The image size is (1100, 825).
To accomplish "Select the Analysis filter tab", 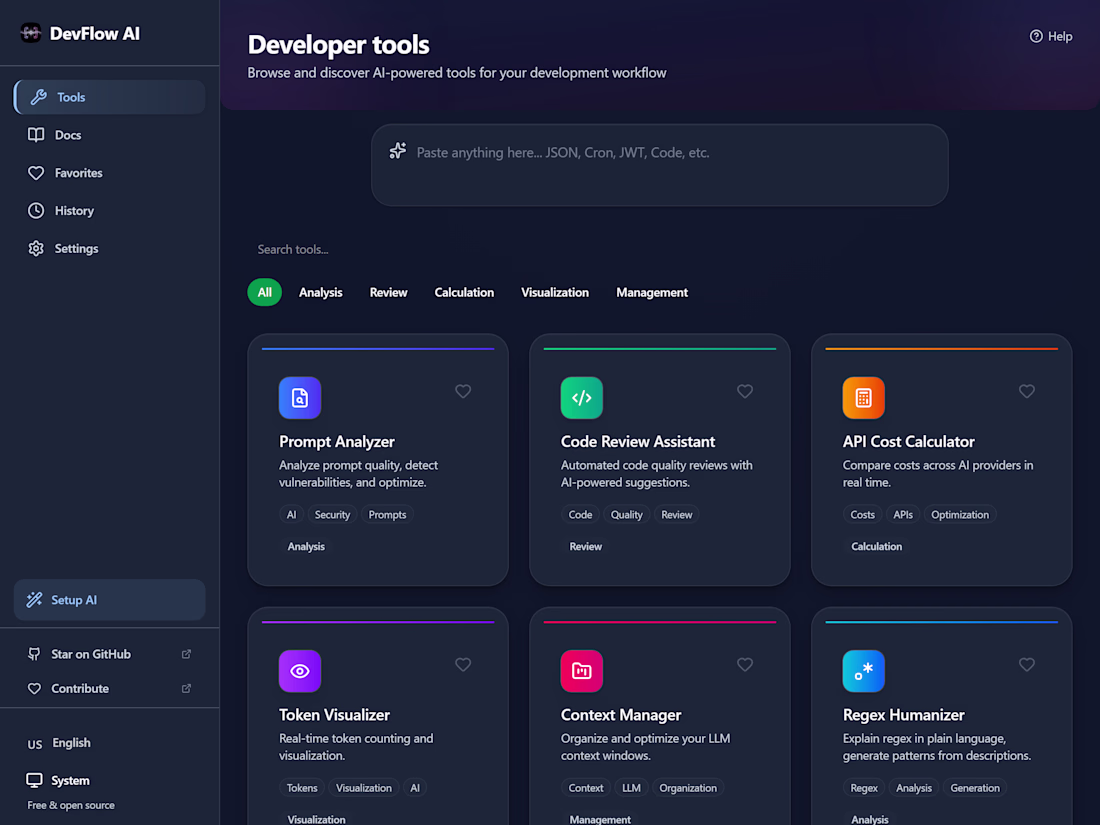I will (x=321, y=293).
